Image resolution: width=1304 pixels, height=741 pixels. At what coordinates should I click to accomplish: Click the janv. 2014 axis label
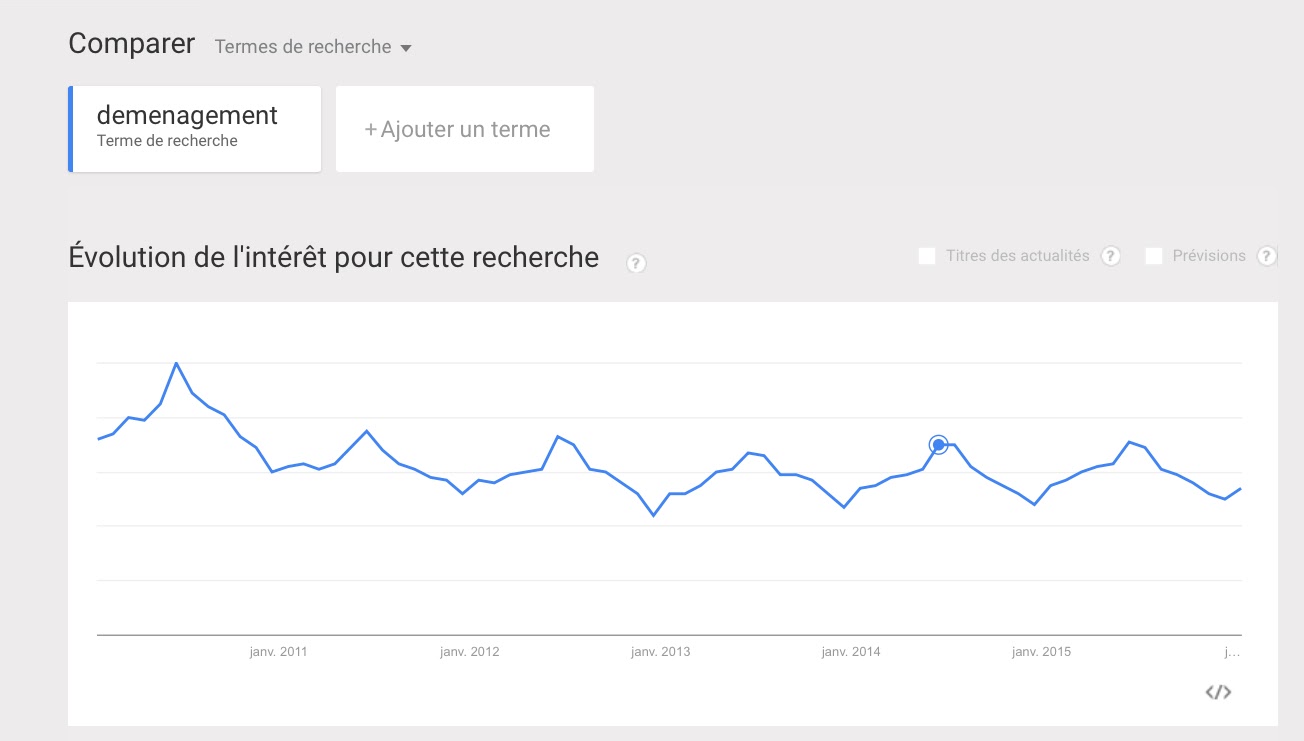[851, 652]
